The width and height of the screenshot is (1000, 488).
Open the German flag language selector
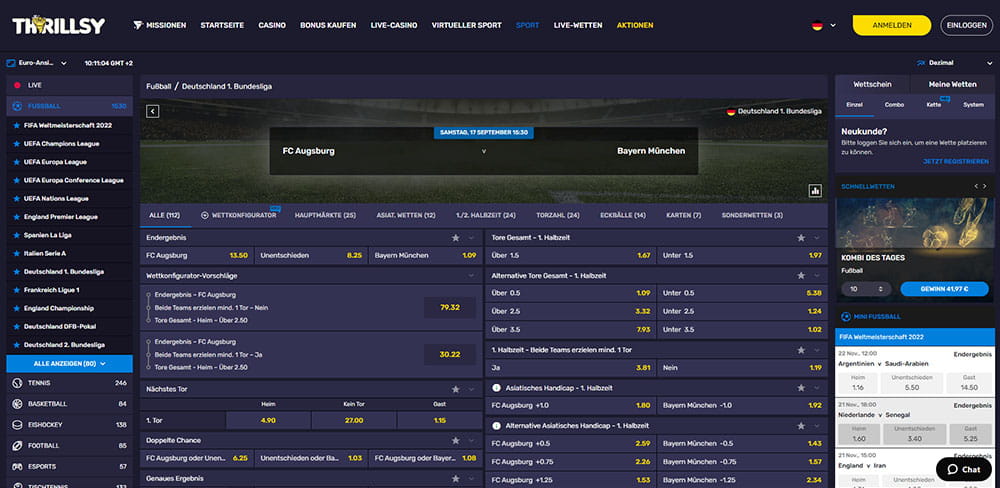point(823,26)
